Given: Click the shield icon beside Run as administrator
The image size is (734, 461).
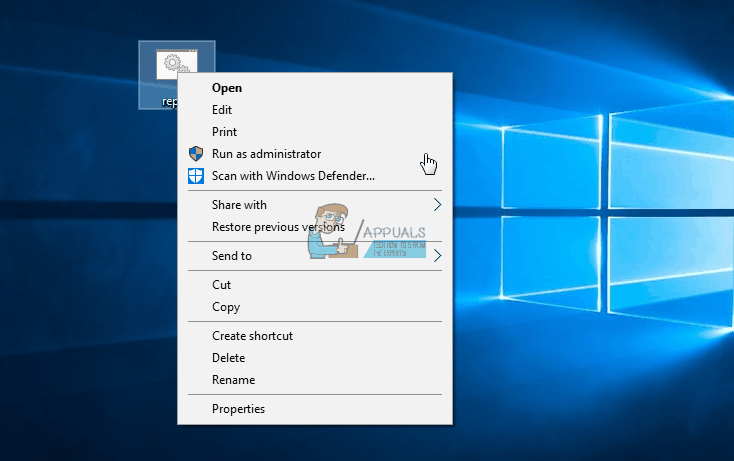Looking at the screenshot, I should click(195, 154).
